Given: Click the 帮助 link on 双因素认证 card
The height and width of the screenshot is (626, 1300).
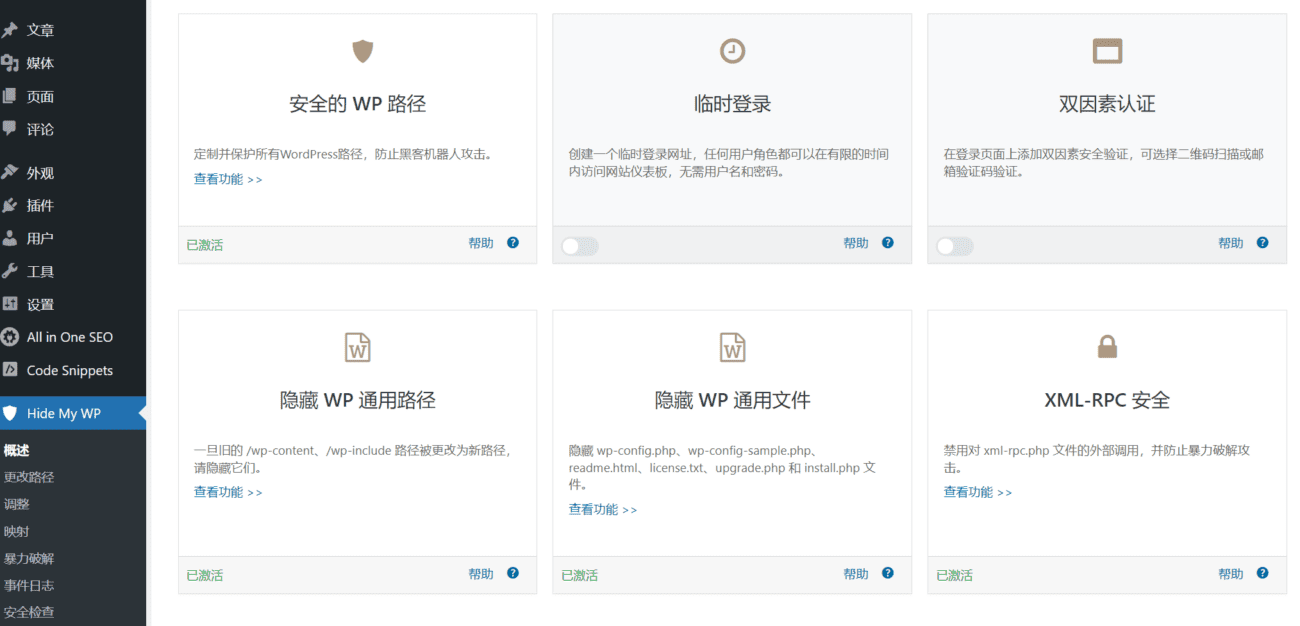Looking at the screenshot, I should [x=1230, y=243].
